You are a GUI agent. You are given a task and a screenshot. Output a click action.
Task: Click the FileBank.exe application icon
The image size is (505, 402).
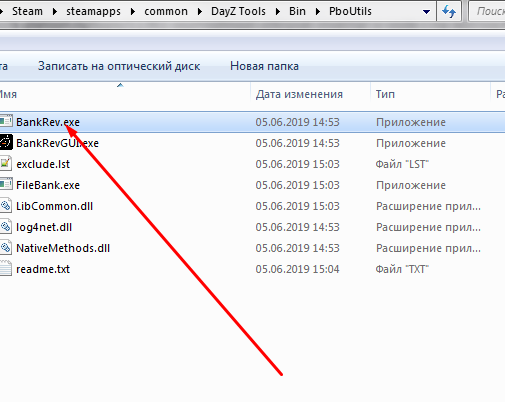click(x=6, y=185)
